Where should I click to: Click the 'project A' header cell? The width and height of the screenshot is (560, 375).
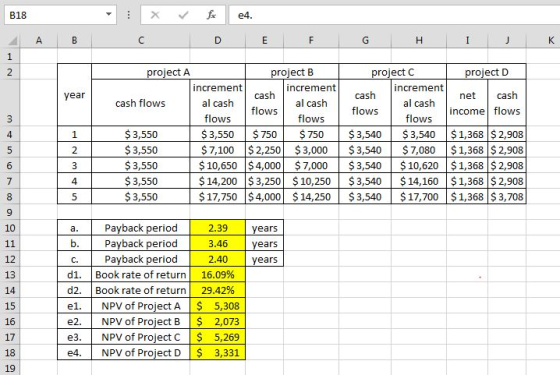pyautogui.click(x=169, y=72)
